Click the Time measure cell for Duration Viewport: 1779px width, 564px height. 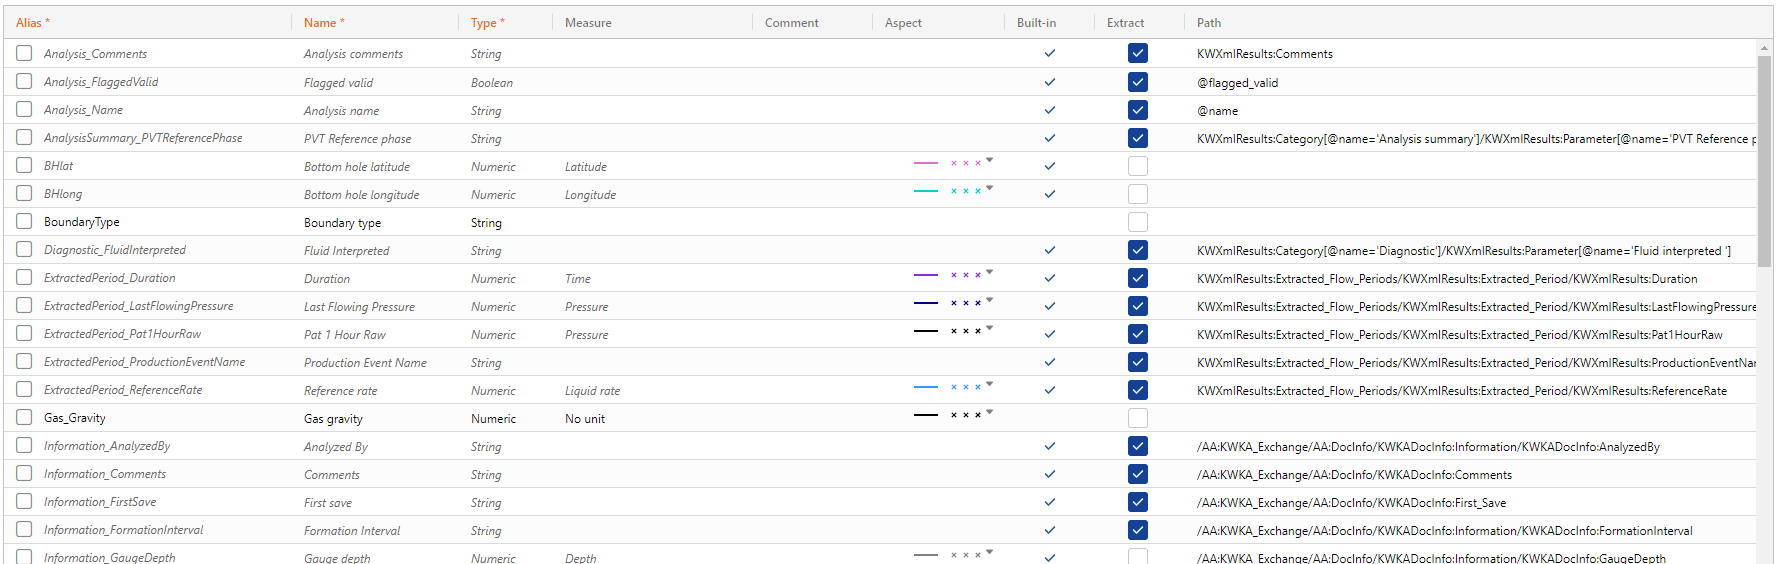tap(578, 278)
